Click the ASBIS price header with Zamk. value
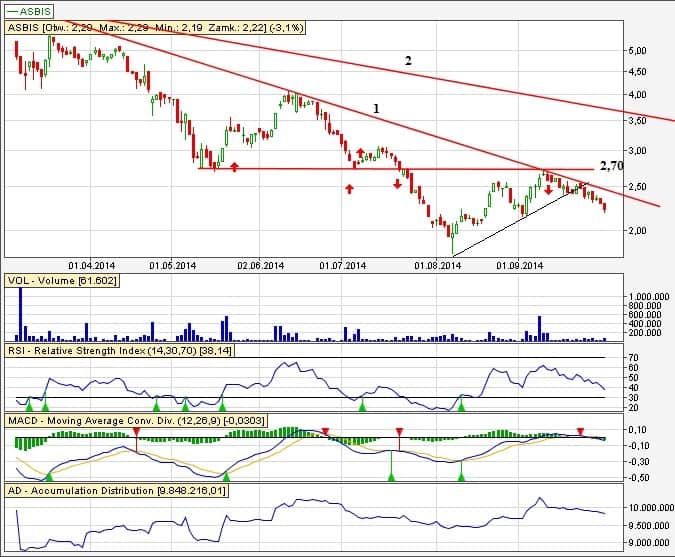The image size is (675, 557). 155,29
